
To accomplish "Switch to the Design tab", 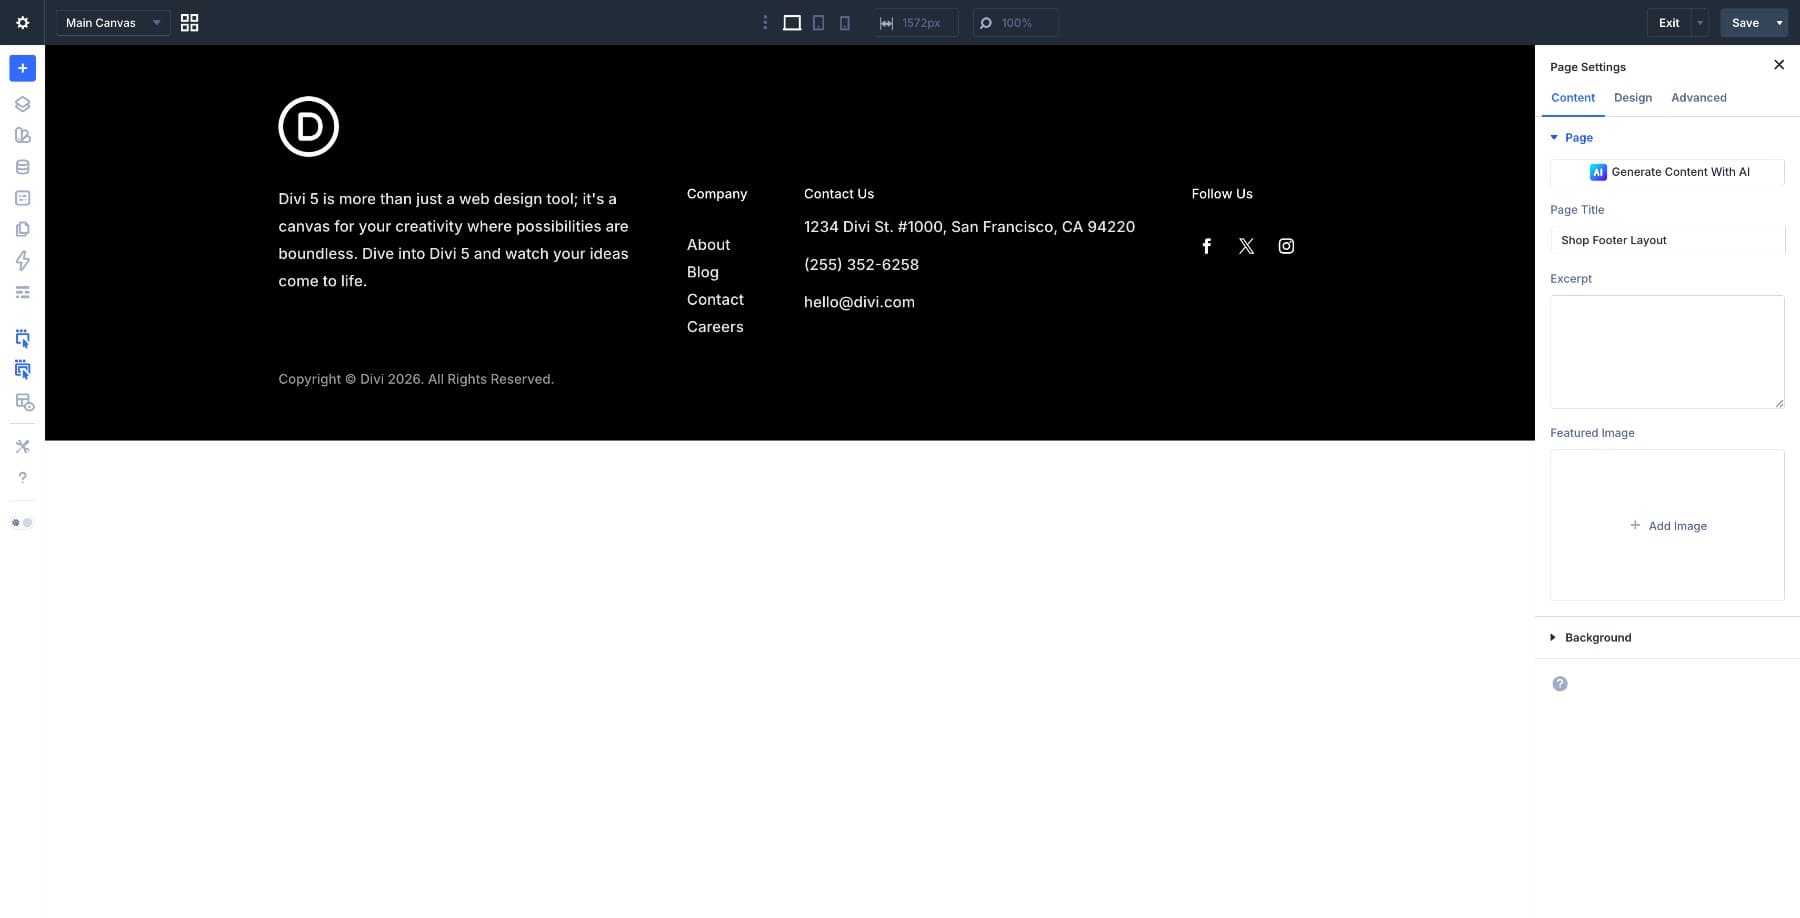I will (x=1633, y=97).
